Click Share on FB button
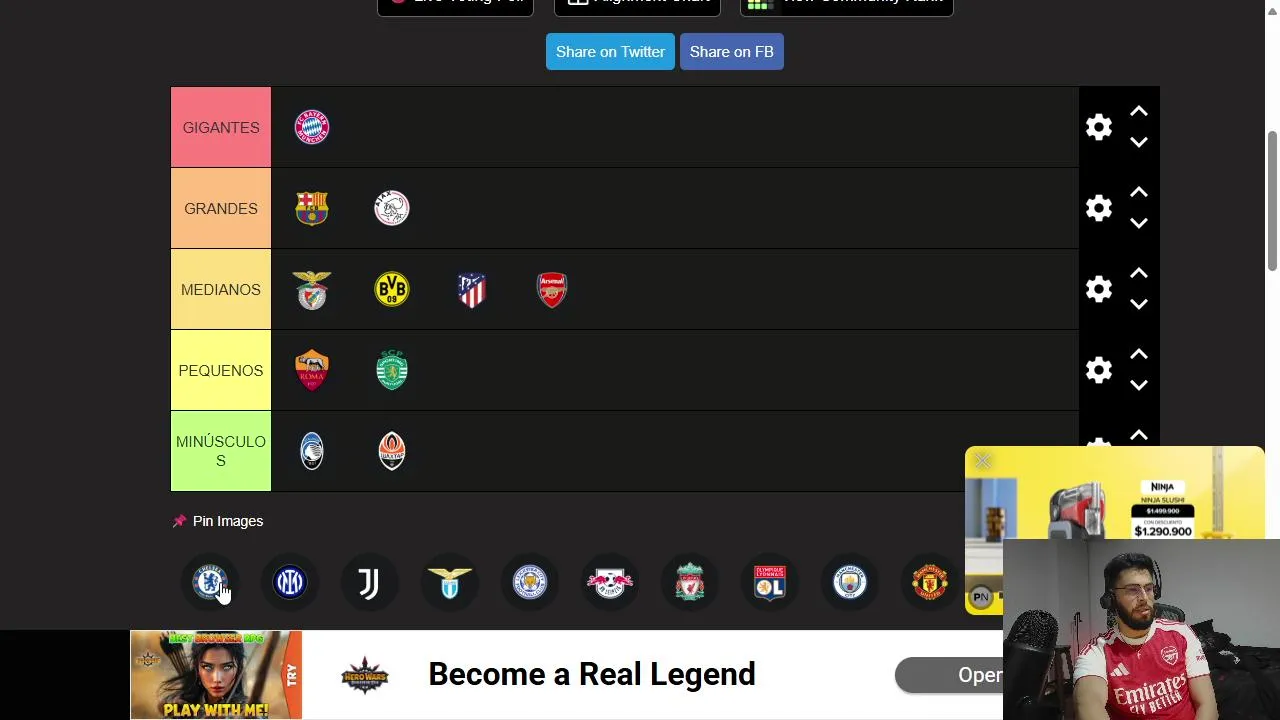This screenshot has width=1280, height=720. [x=732, y=52]
